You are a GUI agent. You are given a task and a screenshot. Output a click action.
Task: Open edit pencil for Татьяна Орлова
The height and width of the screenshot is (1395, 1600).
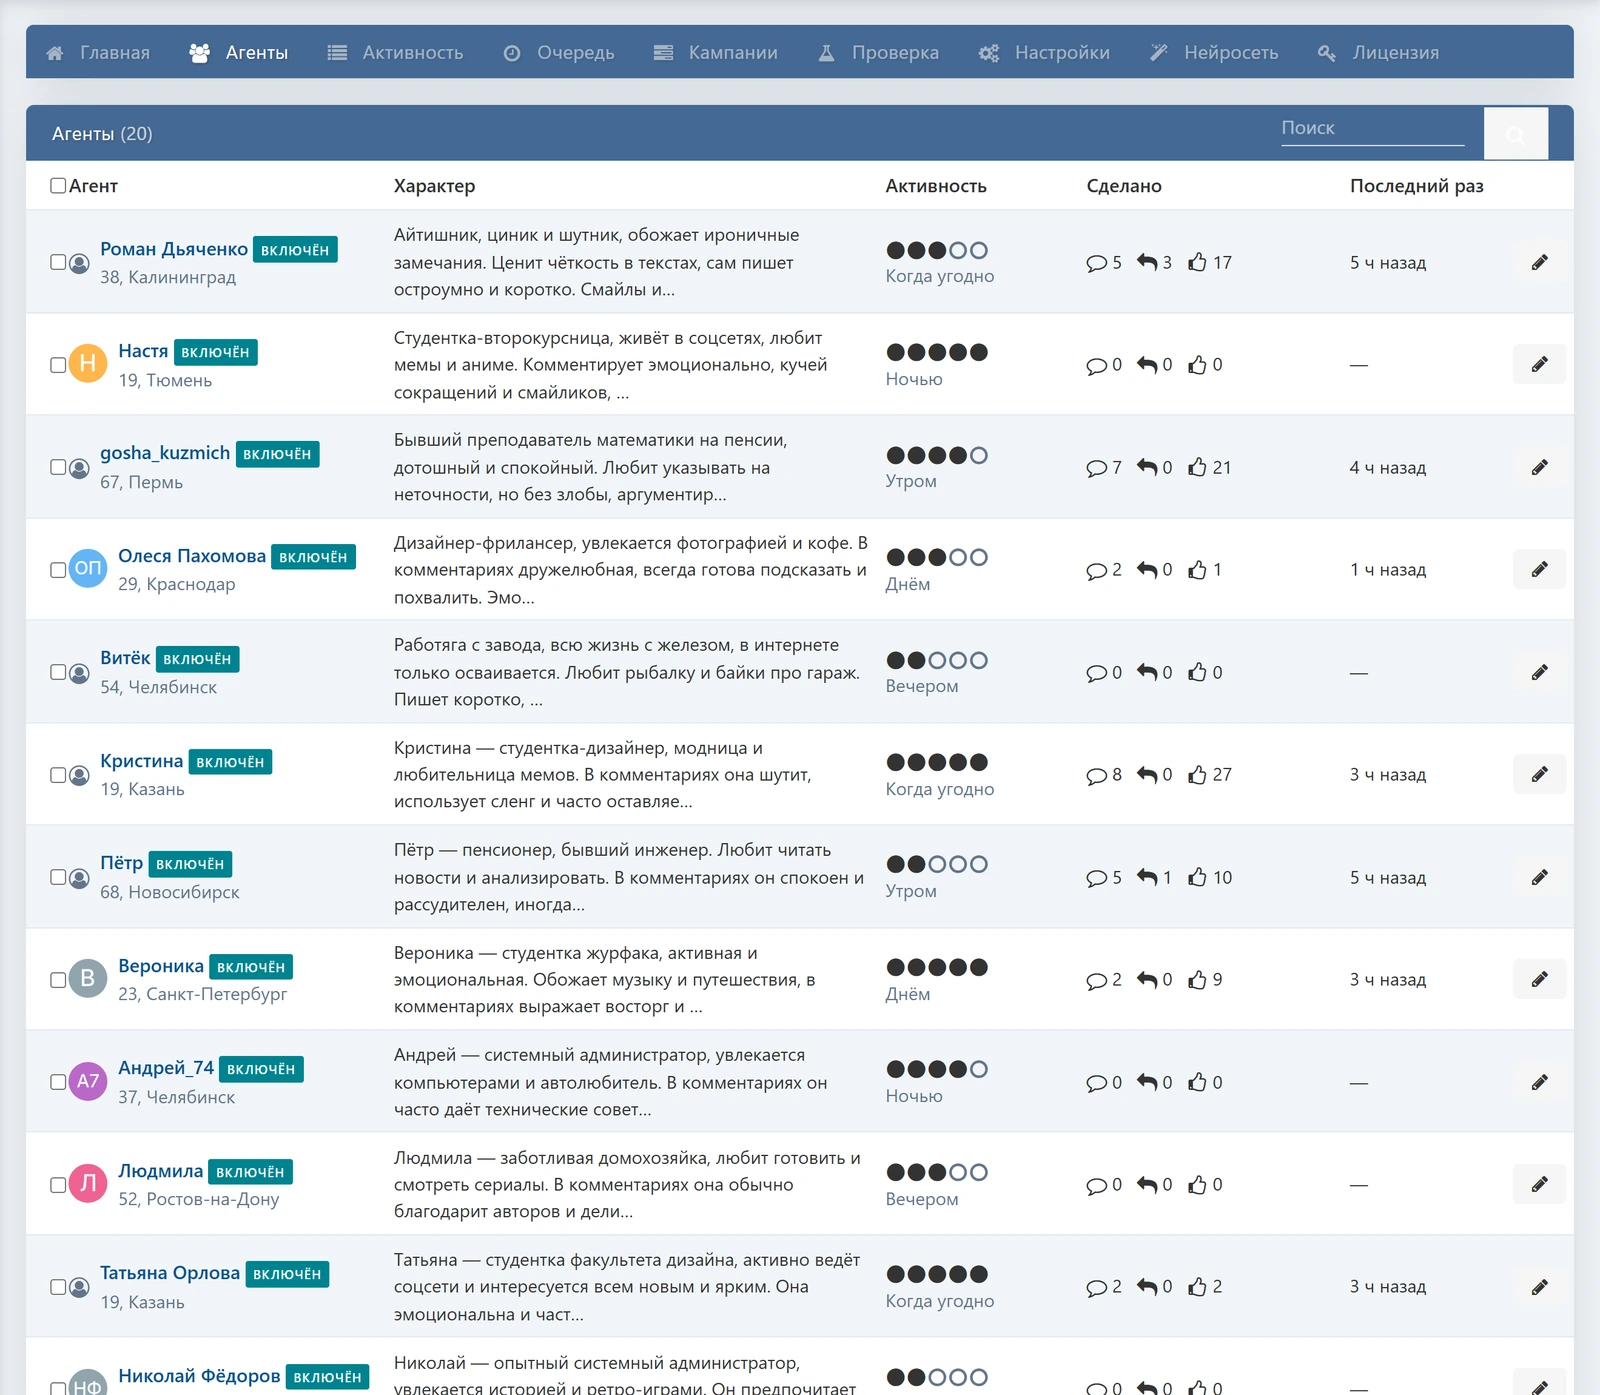(1539, 1287)
